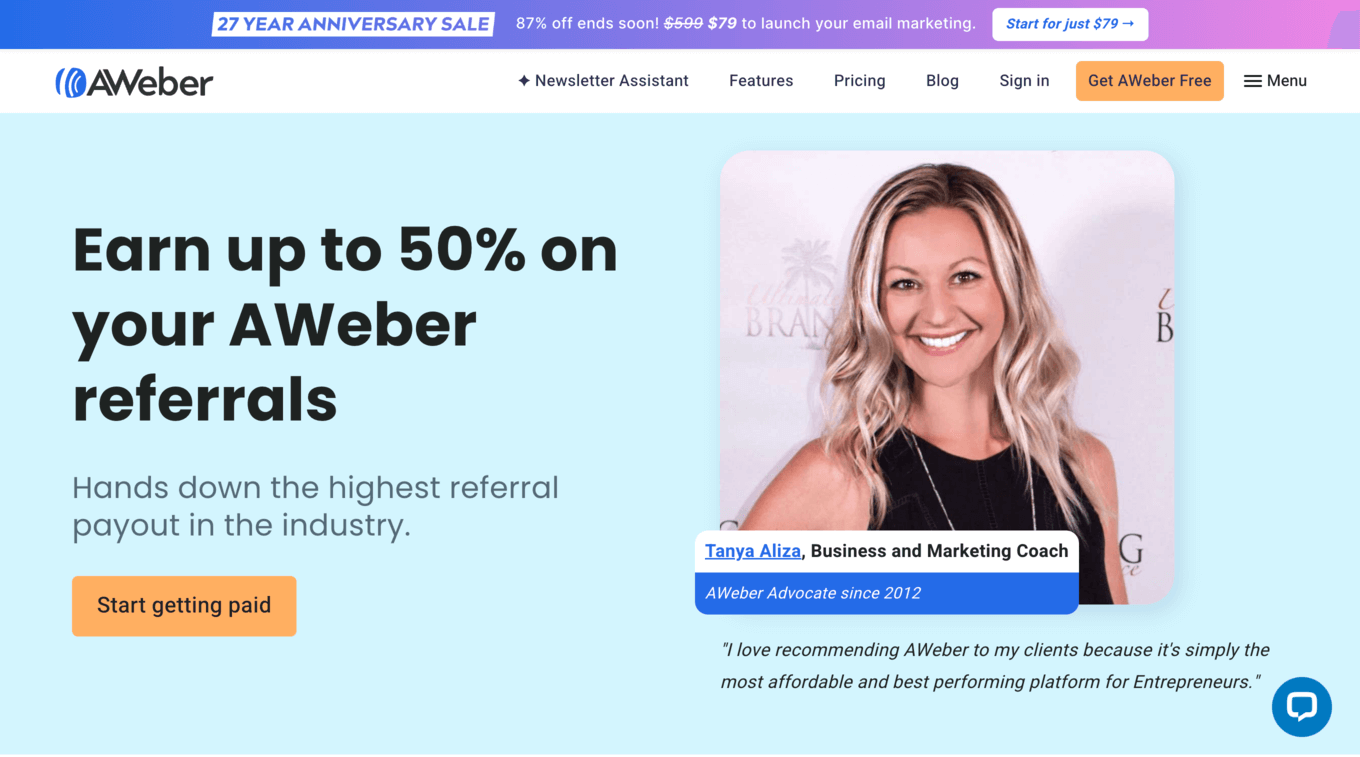Image resolution: width=1360 pixels, height=757 pixels.
Task: Click the sparkle icon beside Newsletter Assistant
Action: [524, 81]
